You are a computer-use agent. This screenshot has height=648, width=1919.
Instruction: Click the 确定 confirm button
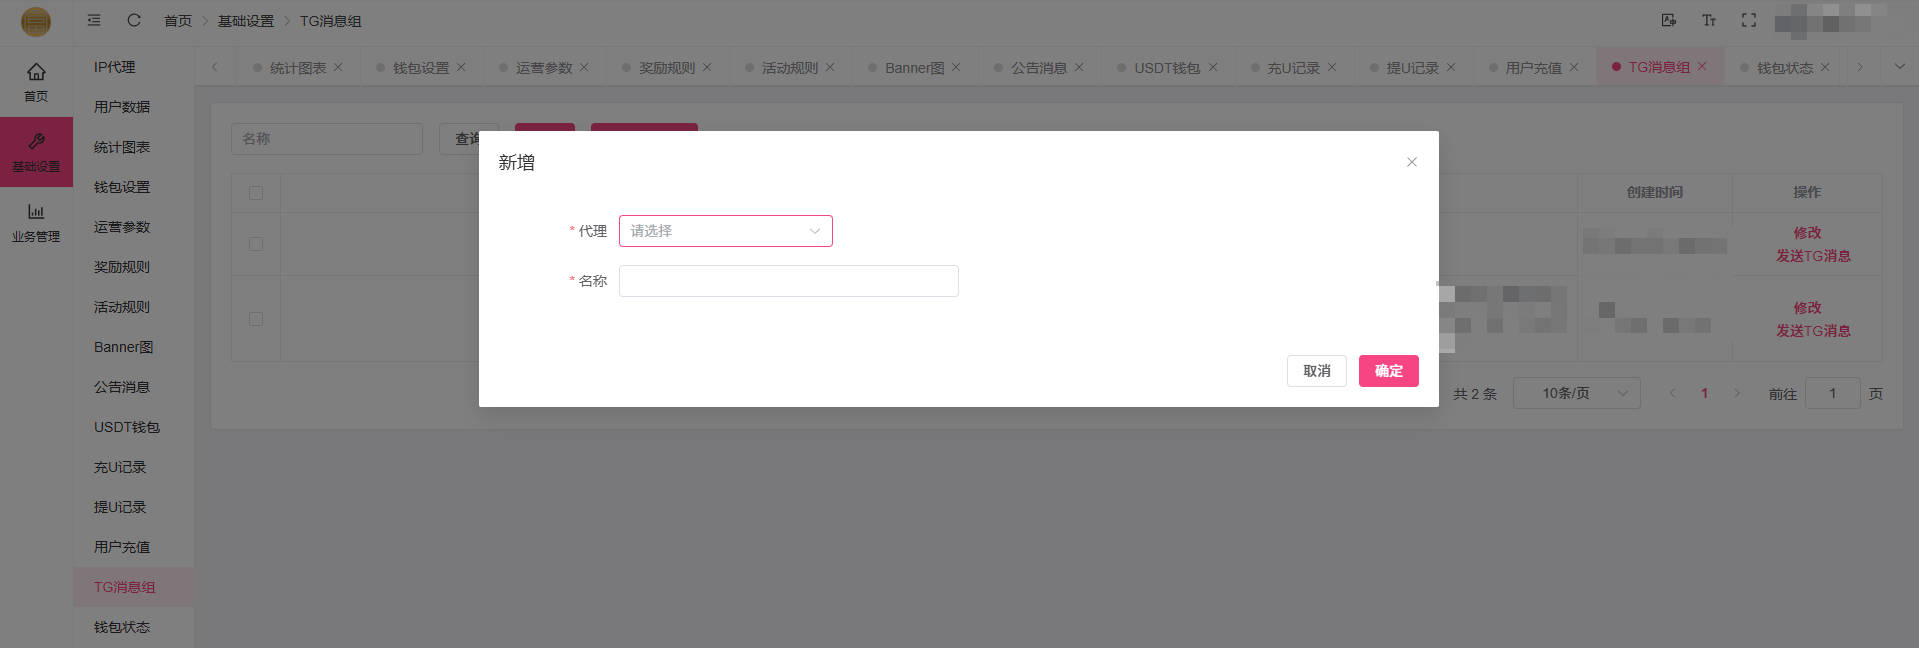coord(1388,371)
